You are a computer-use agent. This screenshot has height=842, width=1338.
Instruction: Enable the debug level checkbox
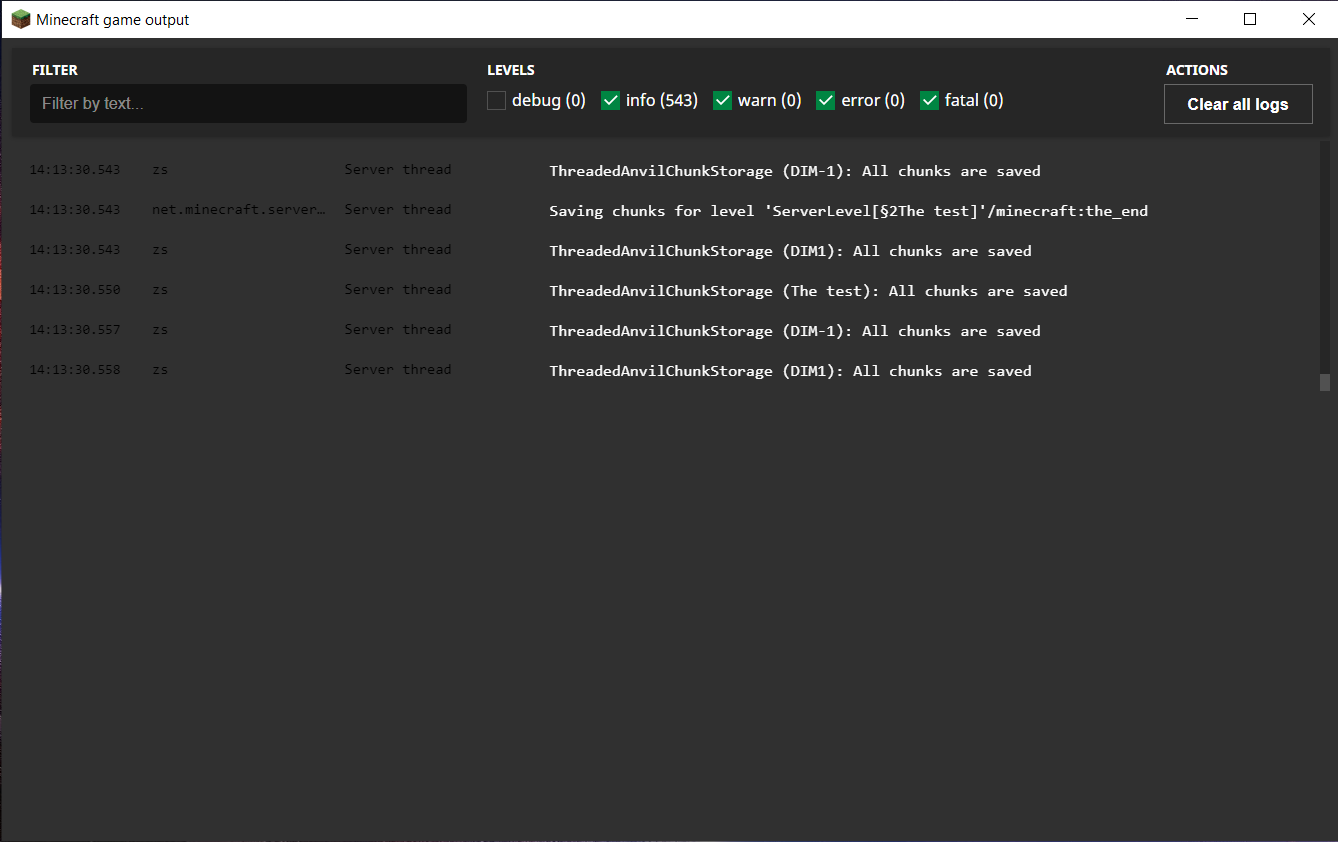coord(497,100)
